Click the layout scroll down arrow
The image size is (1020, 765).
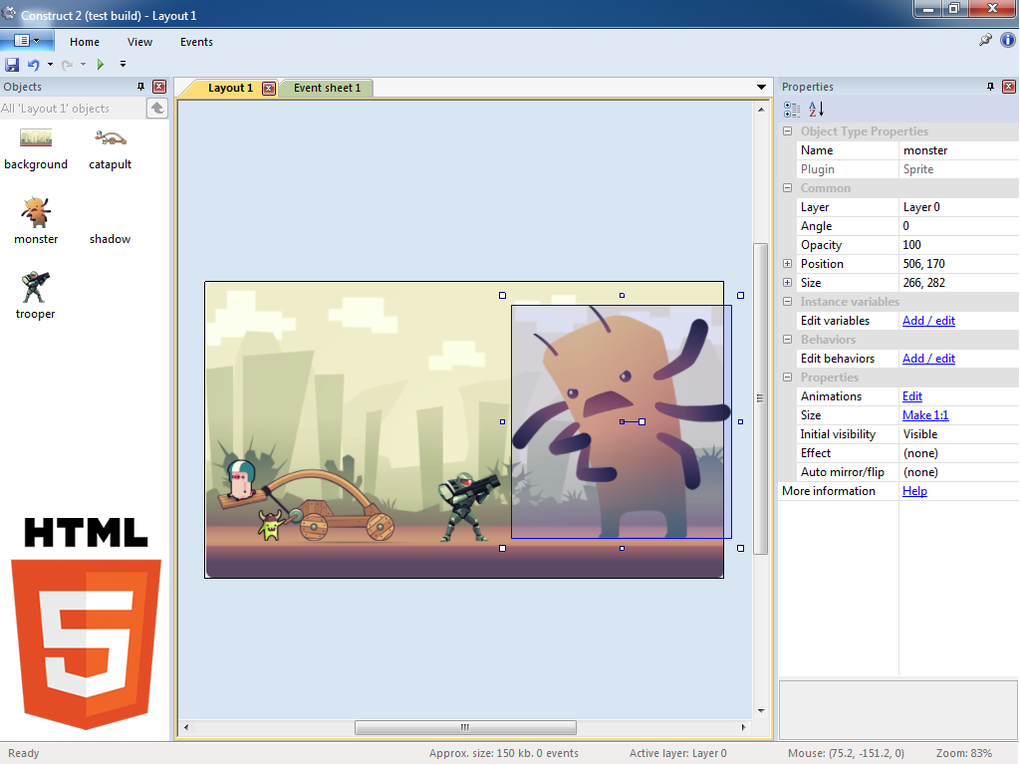760,711
